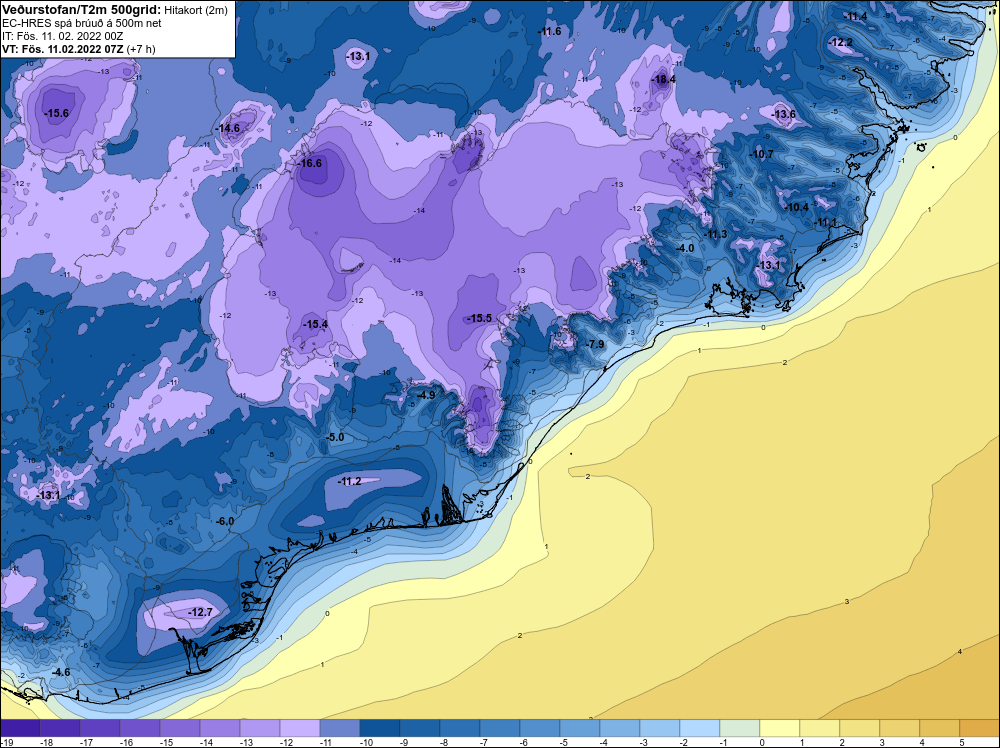Click the '-13' label on the legend scale

(246, 742)
